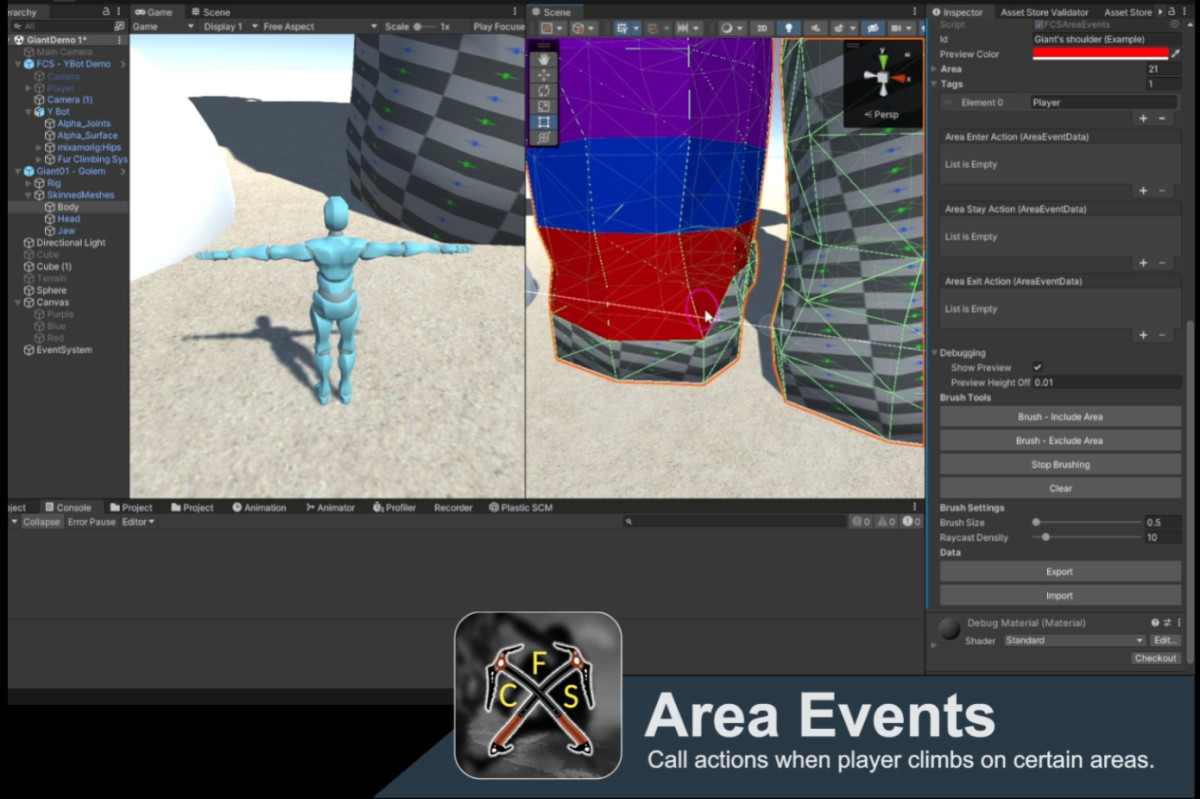This screenshot has width=1200, height=799.
Task: Click the Brush - Include Area button
Action: [1060, 416]
